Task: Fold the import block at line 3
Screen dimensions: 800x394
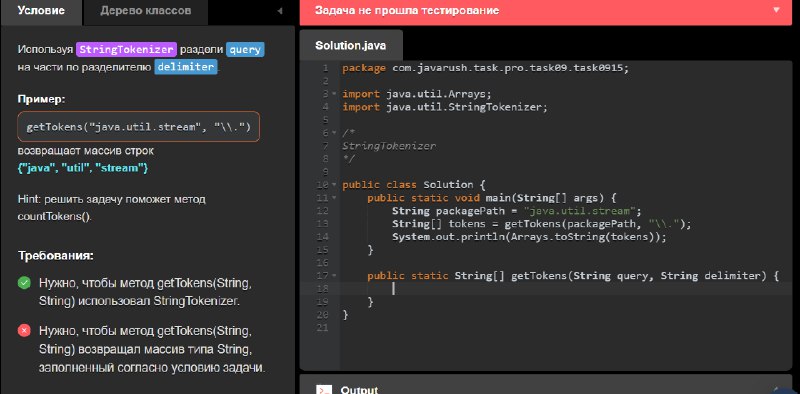Action: pos(334,94)
